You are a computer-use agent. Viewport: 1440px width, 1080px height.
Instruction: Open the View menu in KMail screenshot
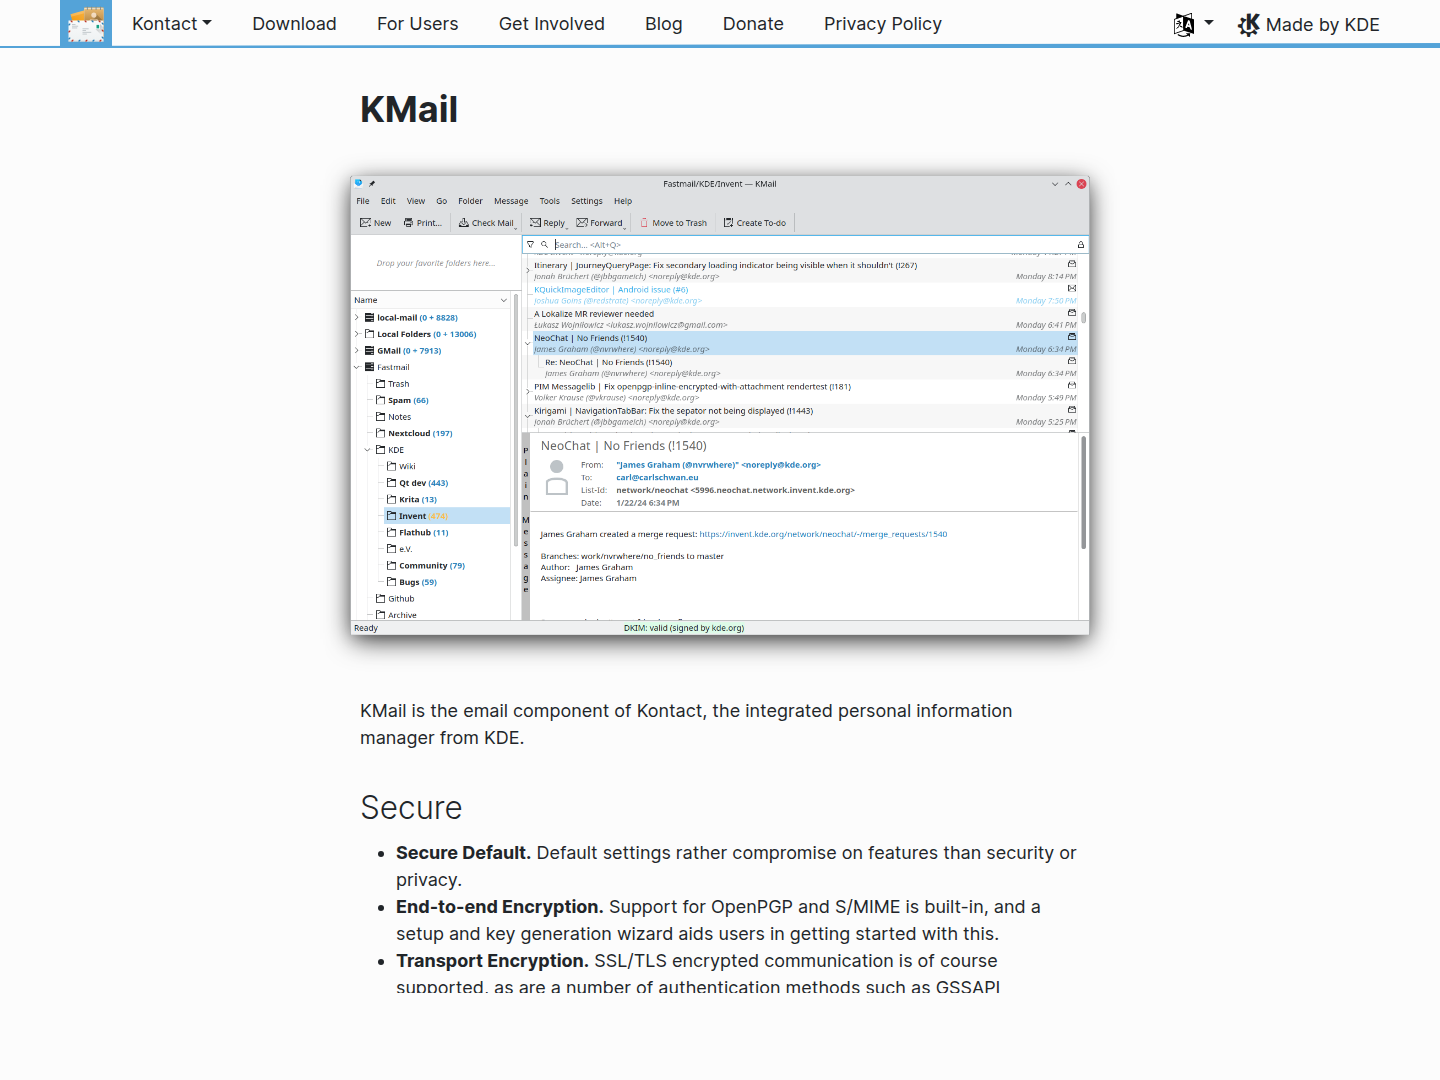click(416, 201)
